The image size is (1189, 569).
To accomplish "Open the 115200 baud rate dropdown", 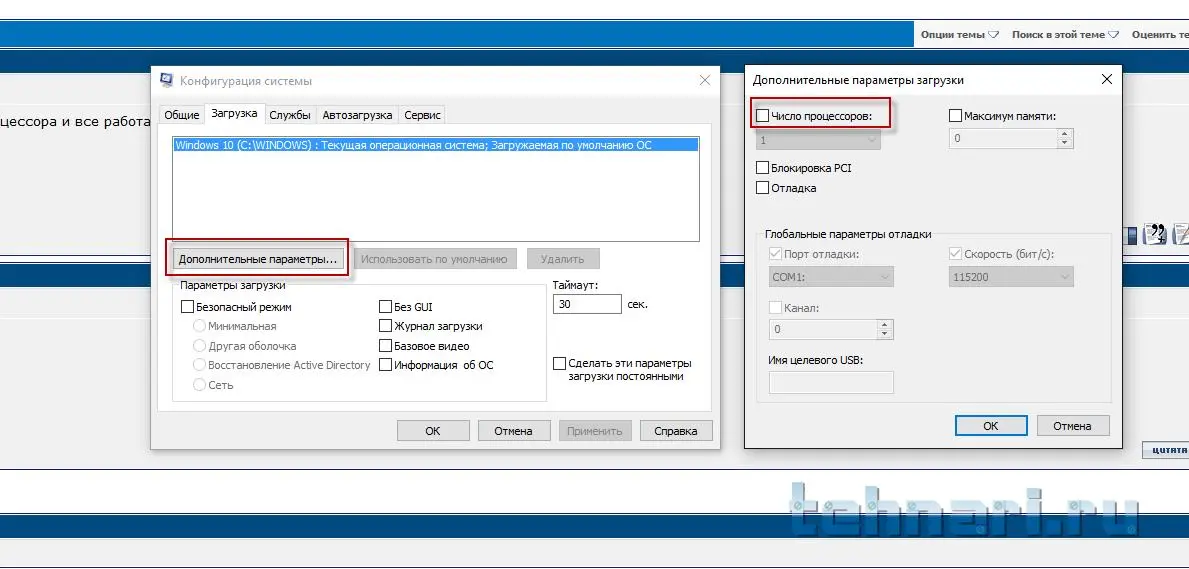I will tap(1012, 277).
